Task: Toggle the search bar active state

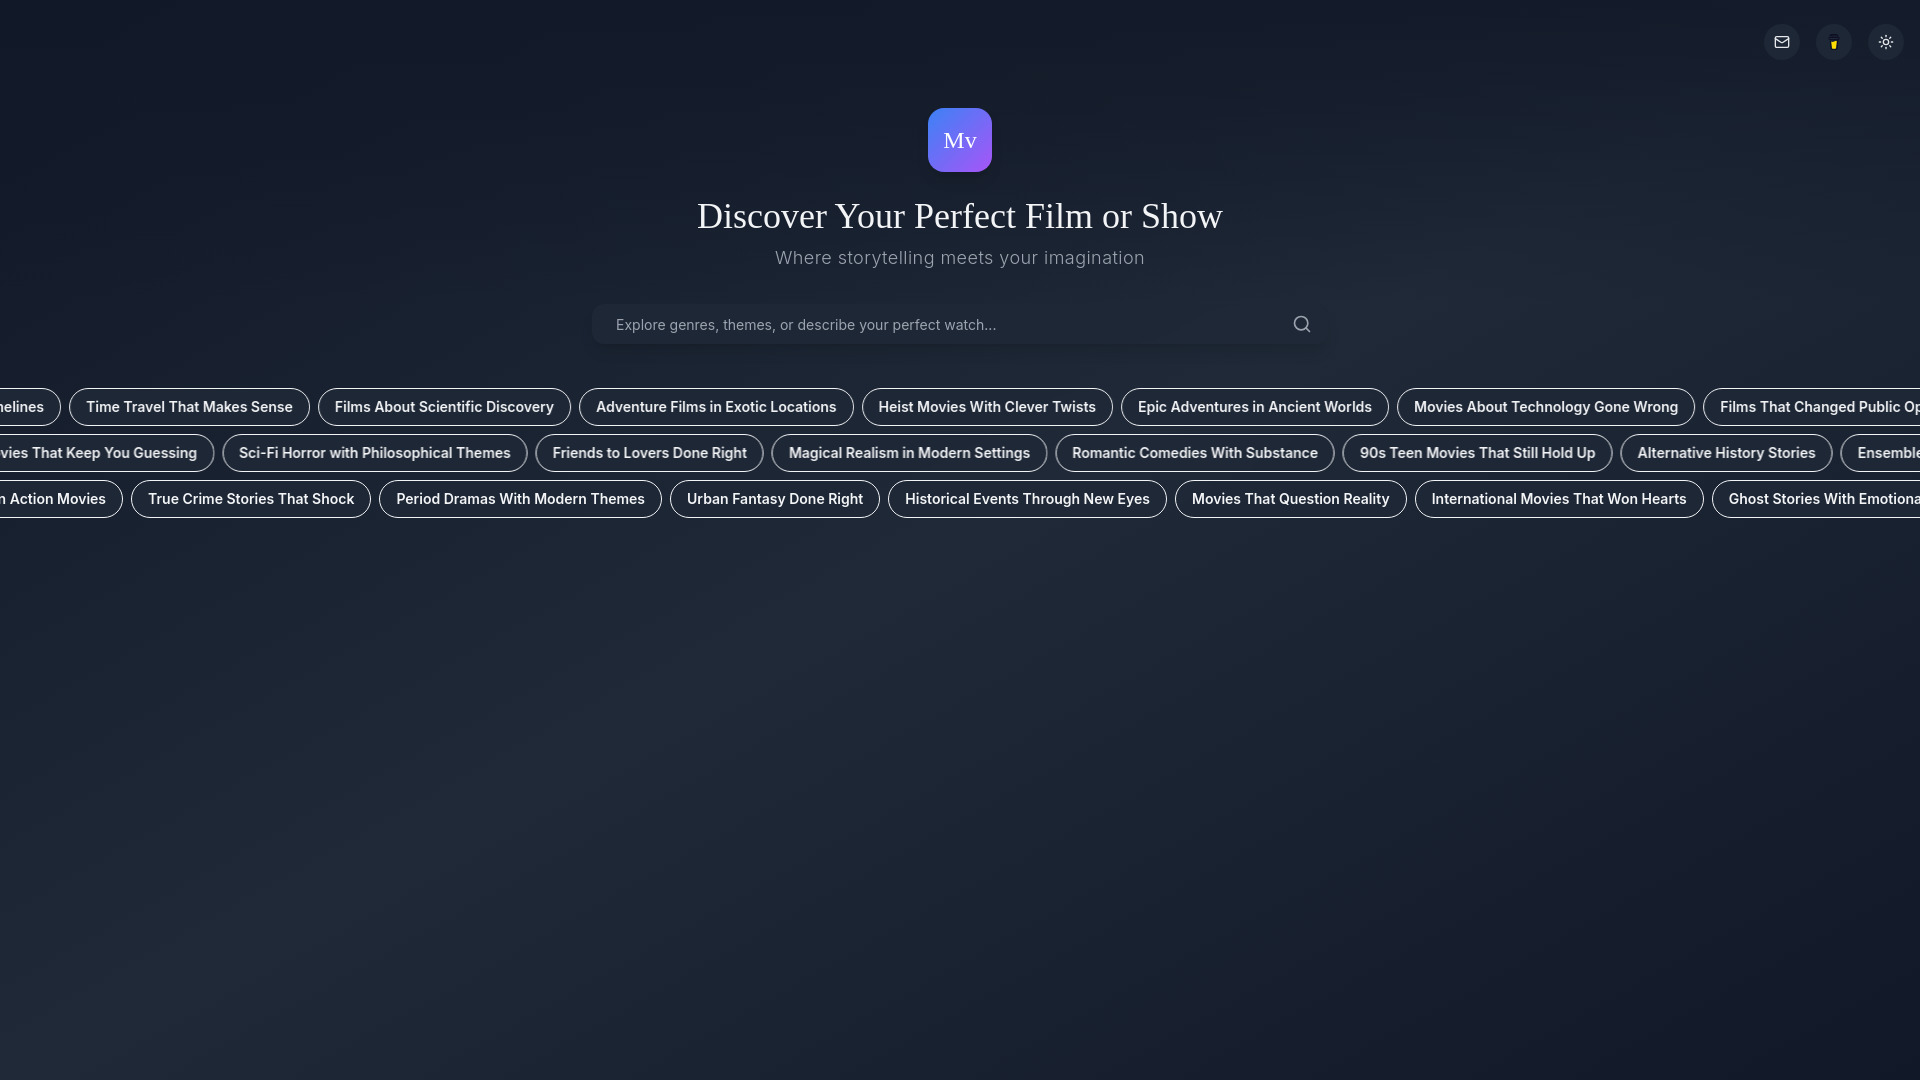Action: pyautogui.click(x=960, y=324)
